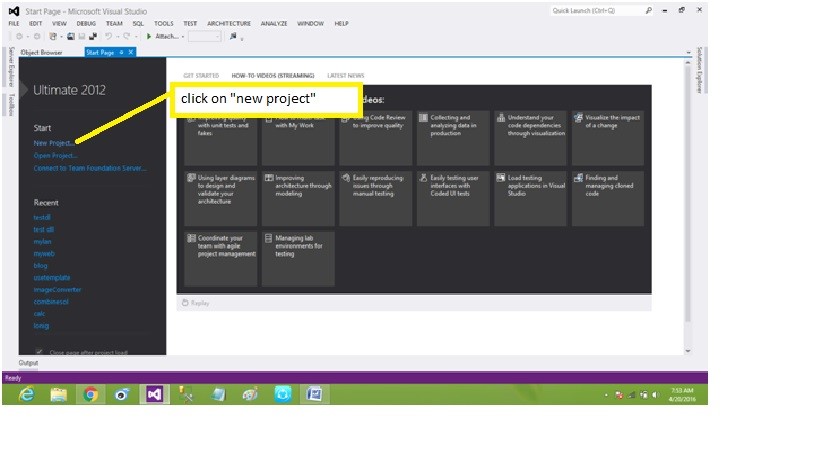Toggle Close page after project load checkbox

(x=39, y=352)
